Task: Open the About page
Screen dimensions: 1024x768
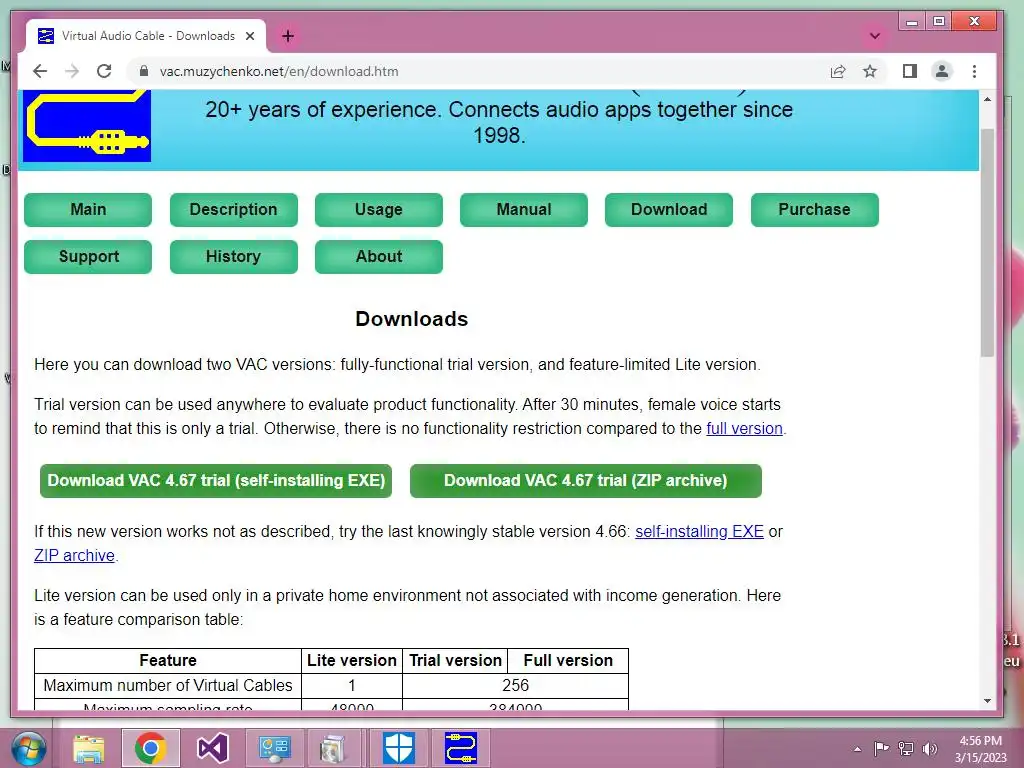Action: 379,257
